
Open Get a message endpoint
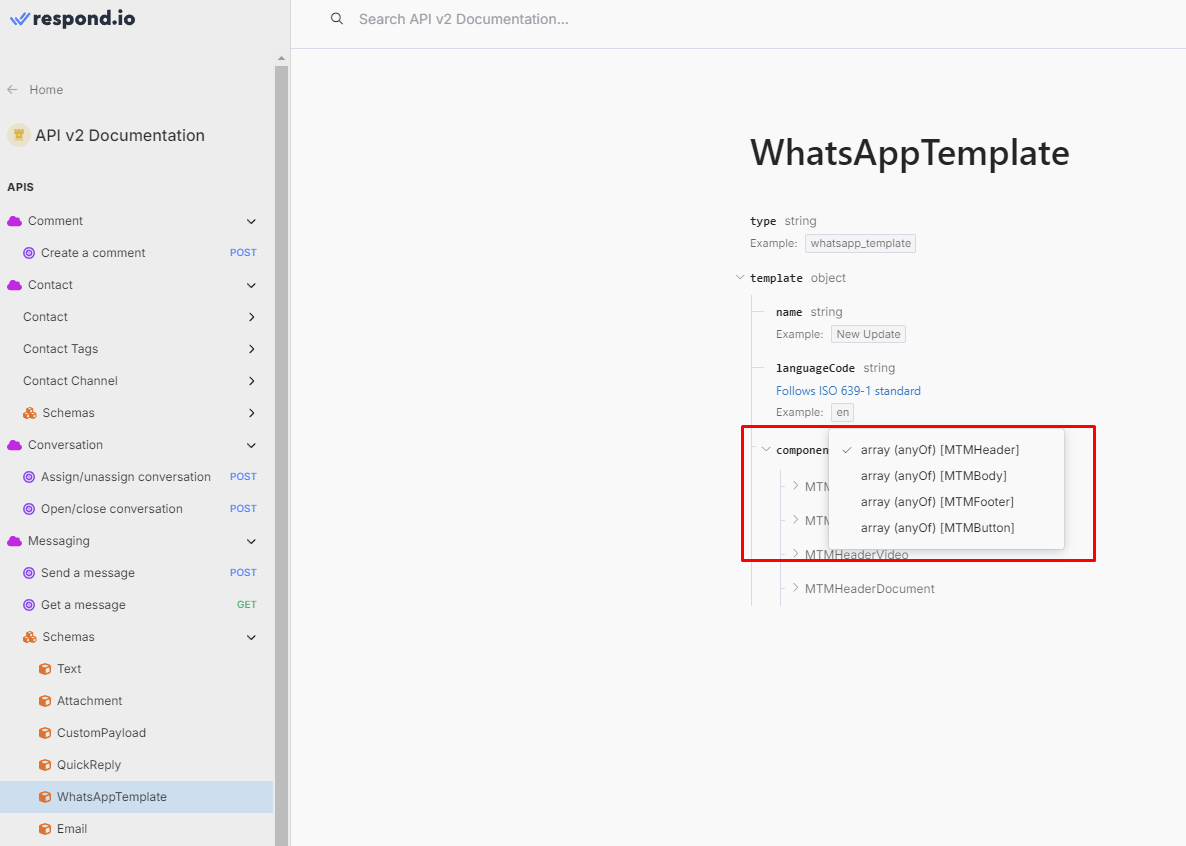83,605
